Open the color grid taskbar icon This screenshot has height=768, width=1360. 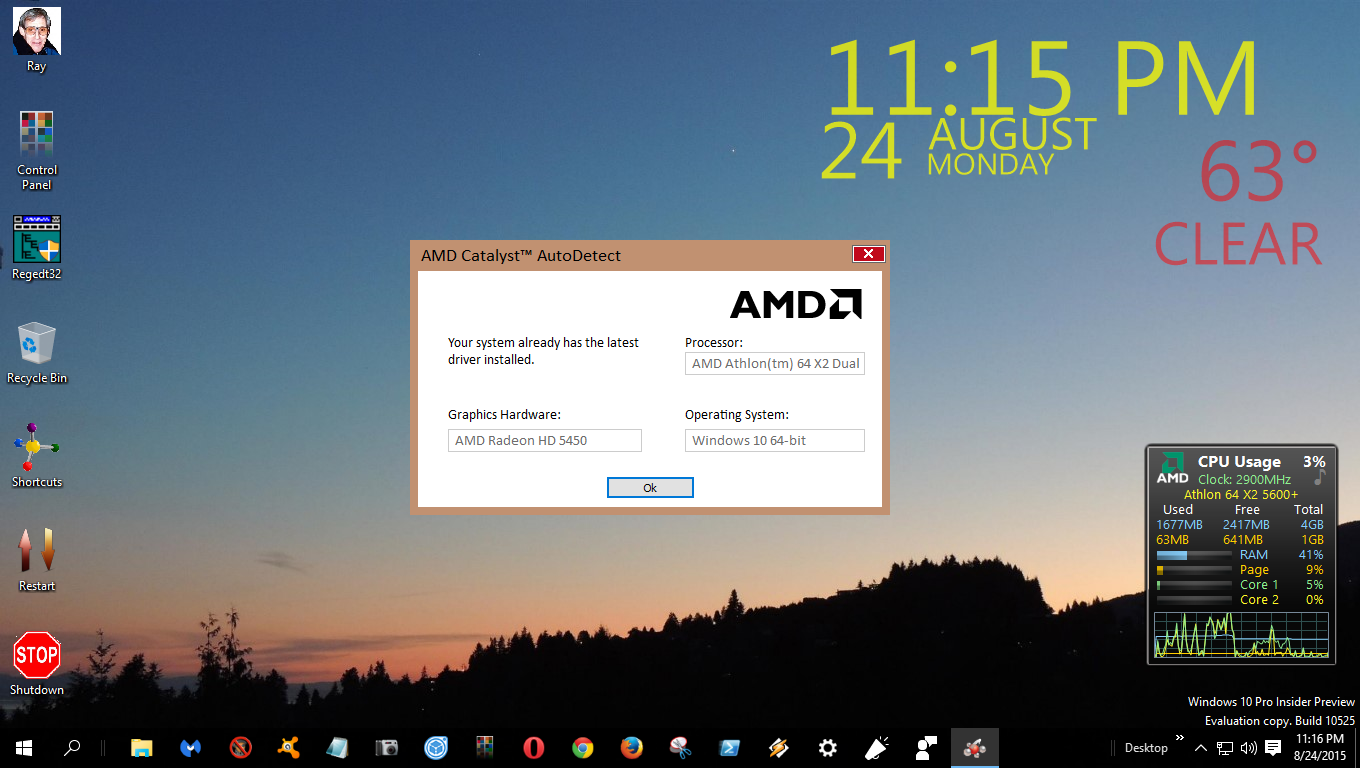pos(485,747)
